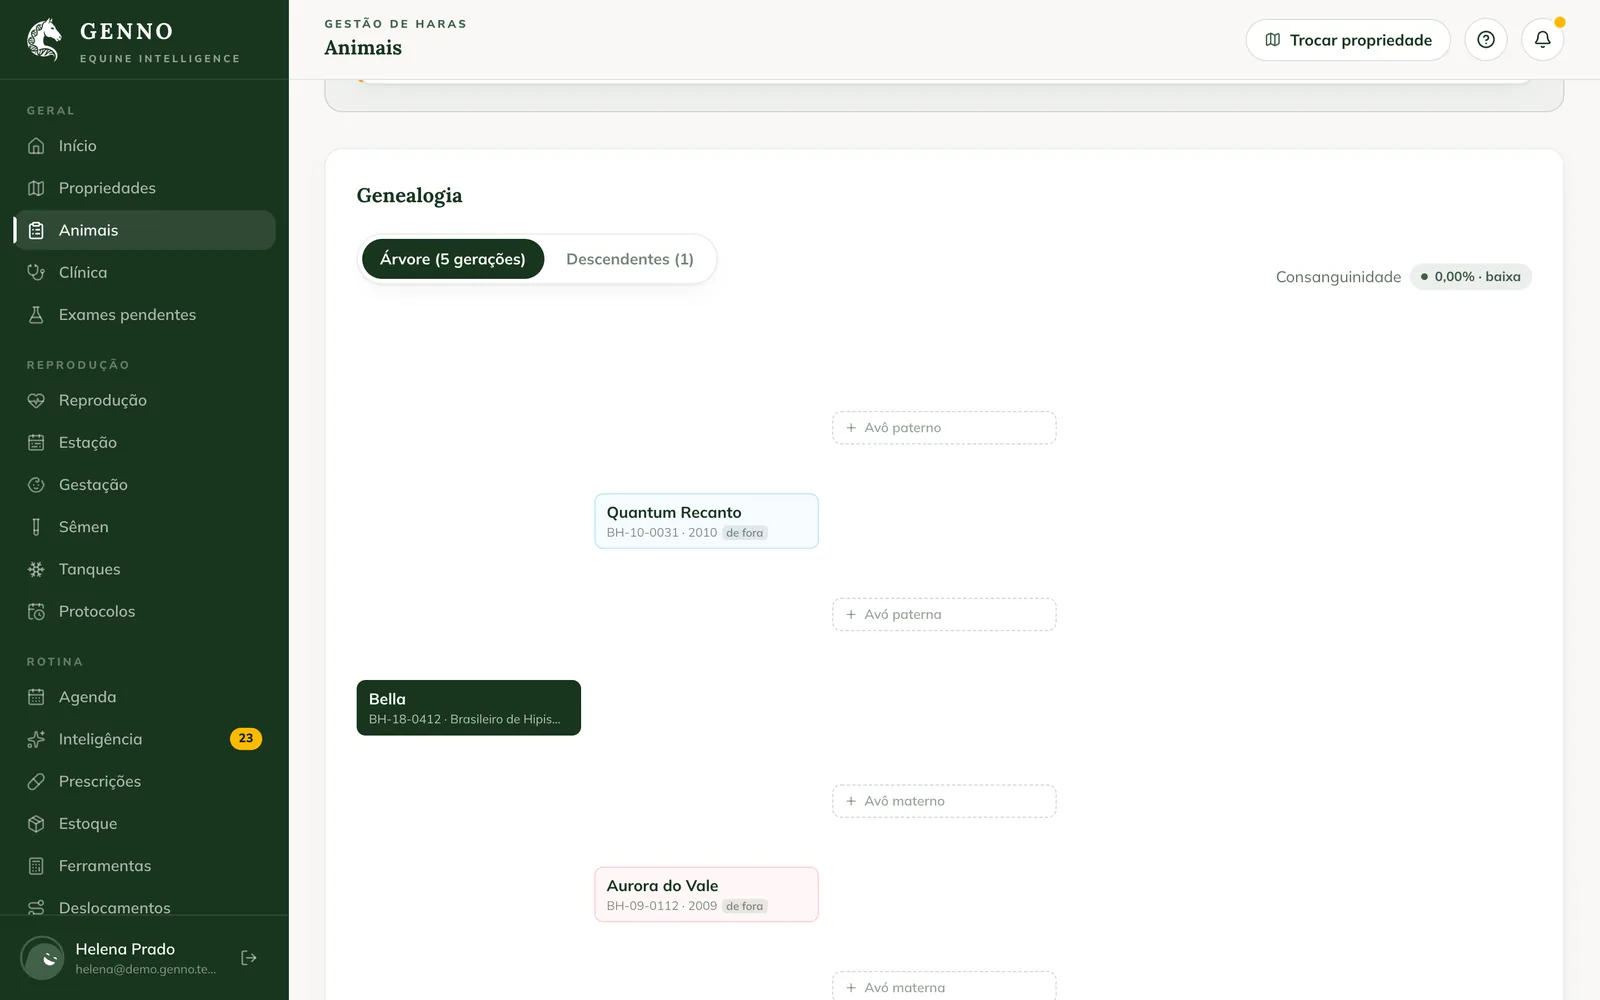This screenshot has width=1600, height=1000.
Task: Select the Bella root card
Action: click(469, 708)
